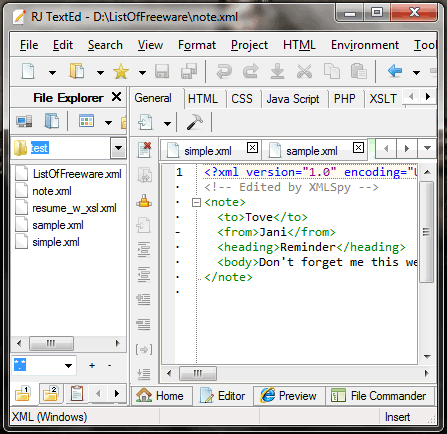Click folder tab number 1 icon

pos(23,394)
